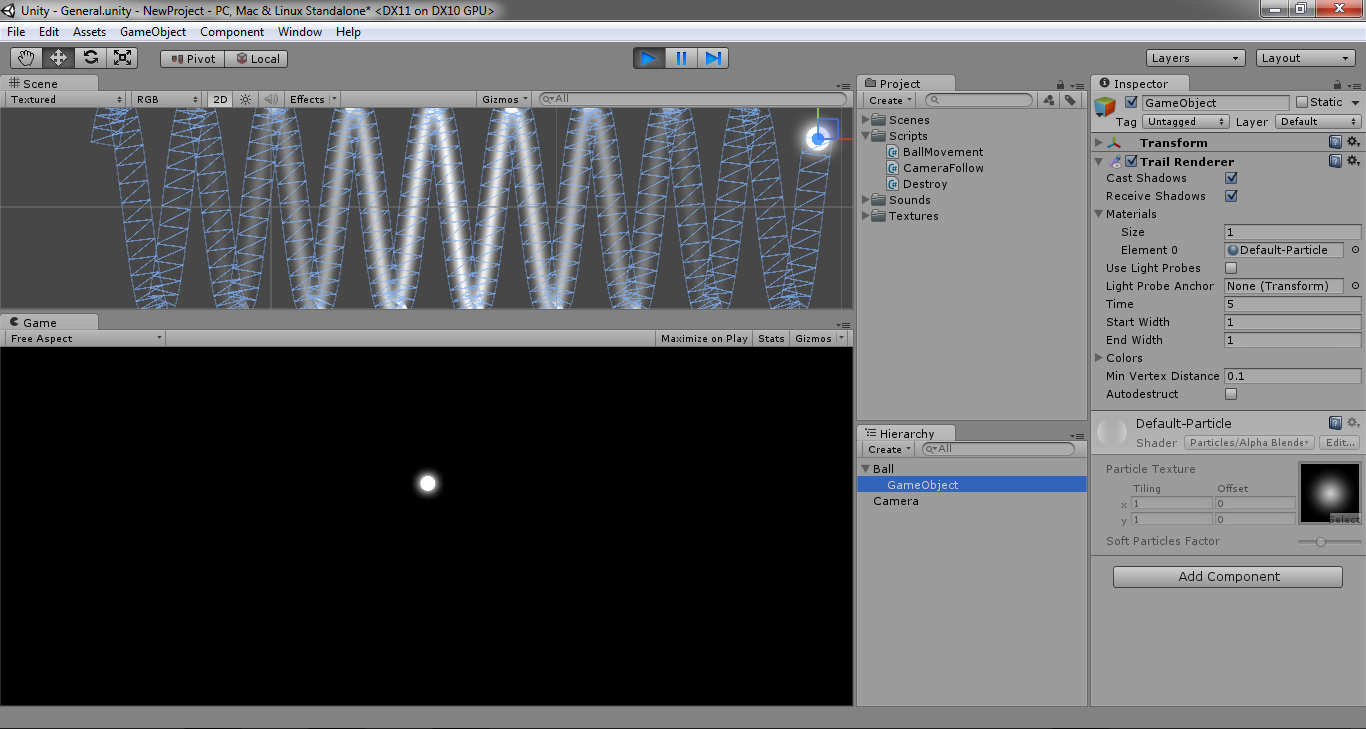Open Transform component help icon
1366x729 pixels.
1335,142
